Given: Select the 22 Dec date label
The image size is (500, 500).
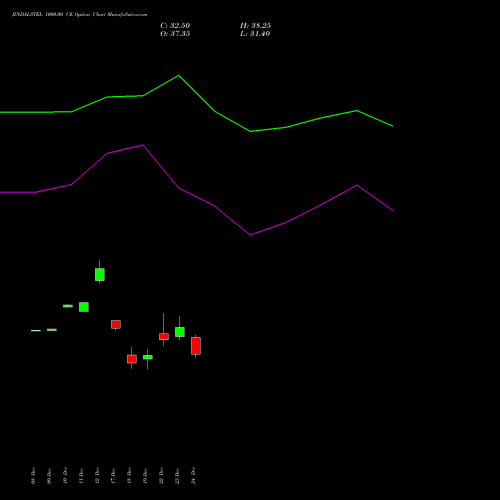Looking at the screenshot, I should pos(161,476).
